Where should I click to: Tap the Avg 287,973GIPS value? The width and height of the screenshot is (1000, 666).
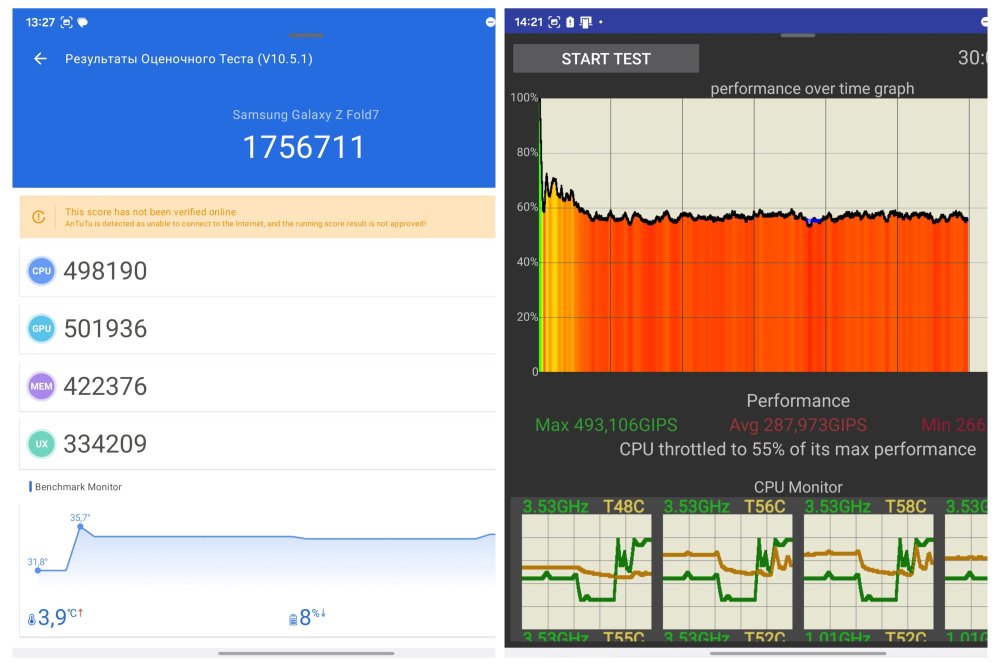pyautogui.click(x=798, y=425)
